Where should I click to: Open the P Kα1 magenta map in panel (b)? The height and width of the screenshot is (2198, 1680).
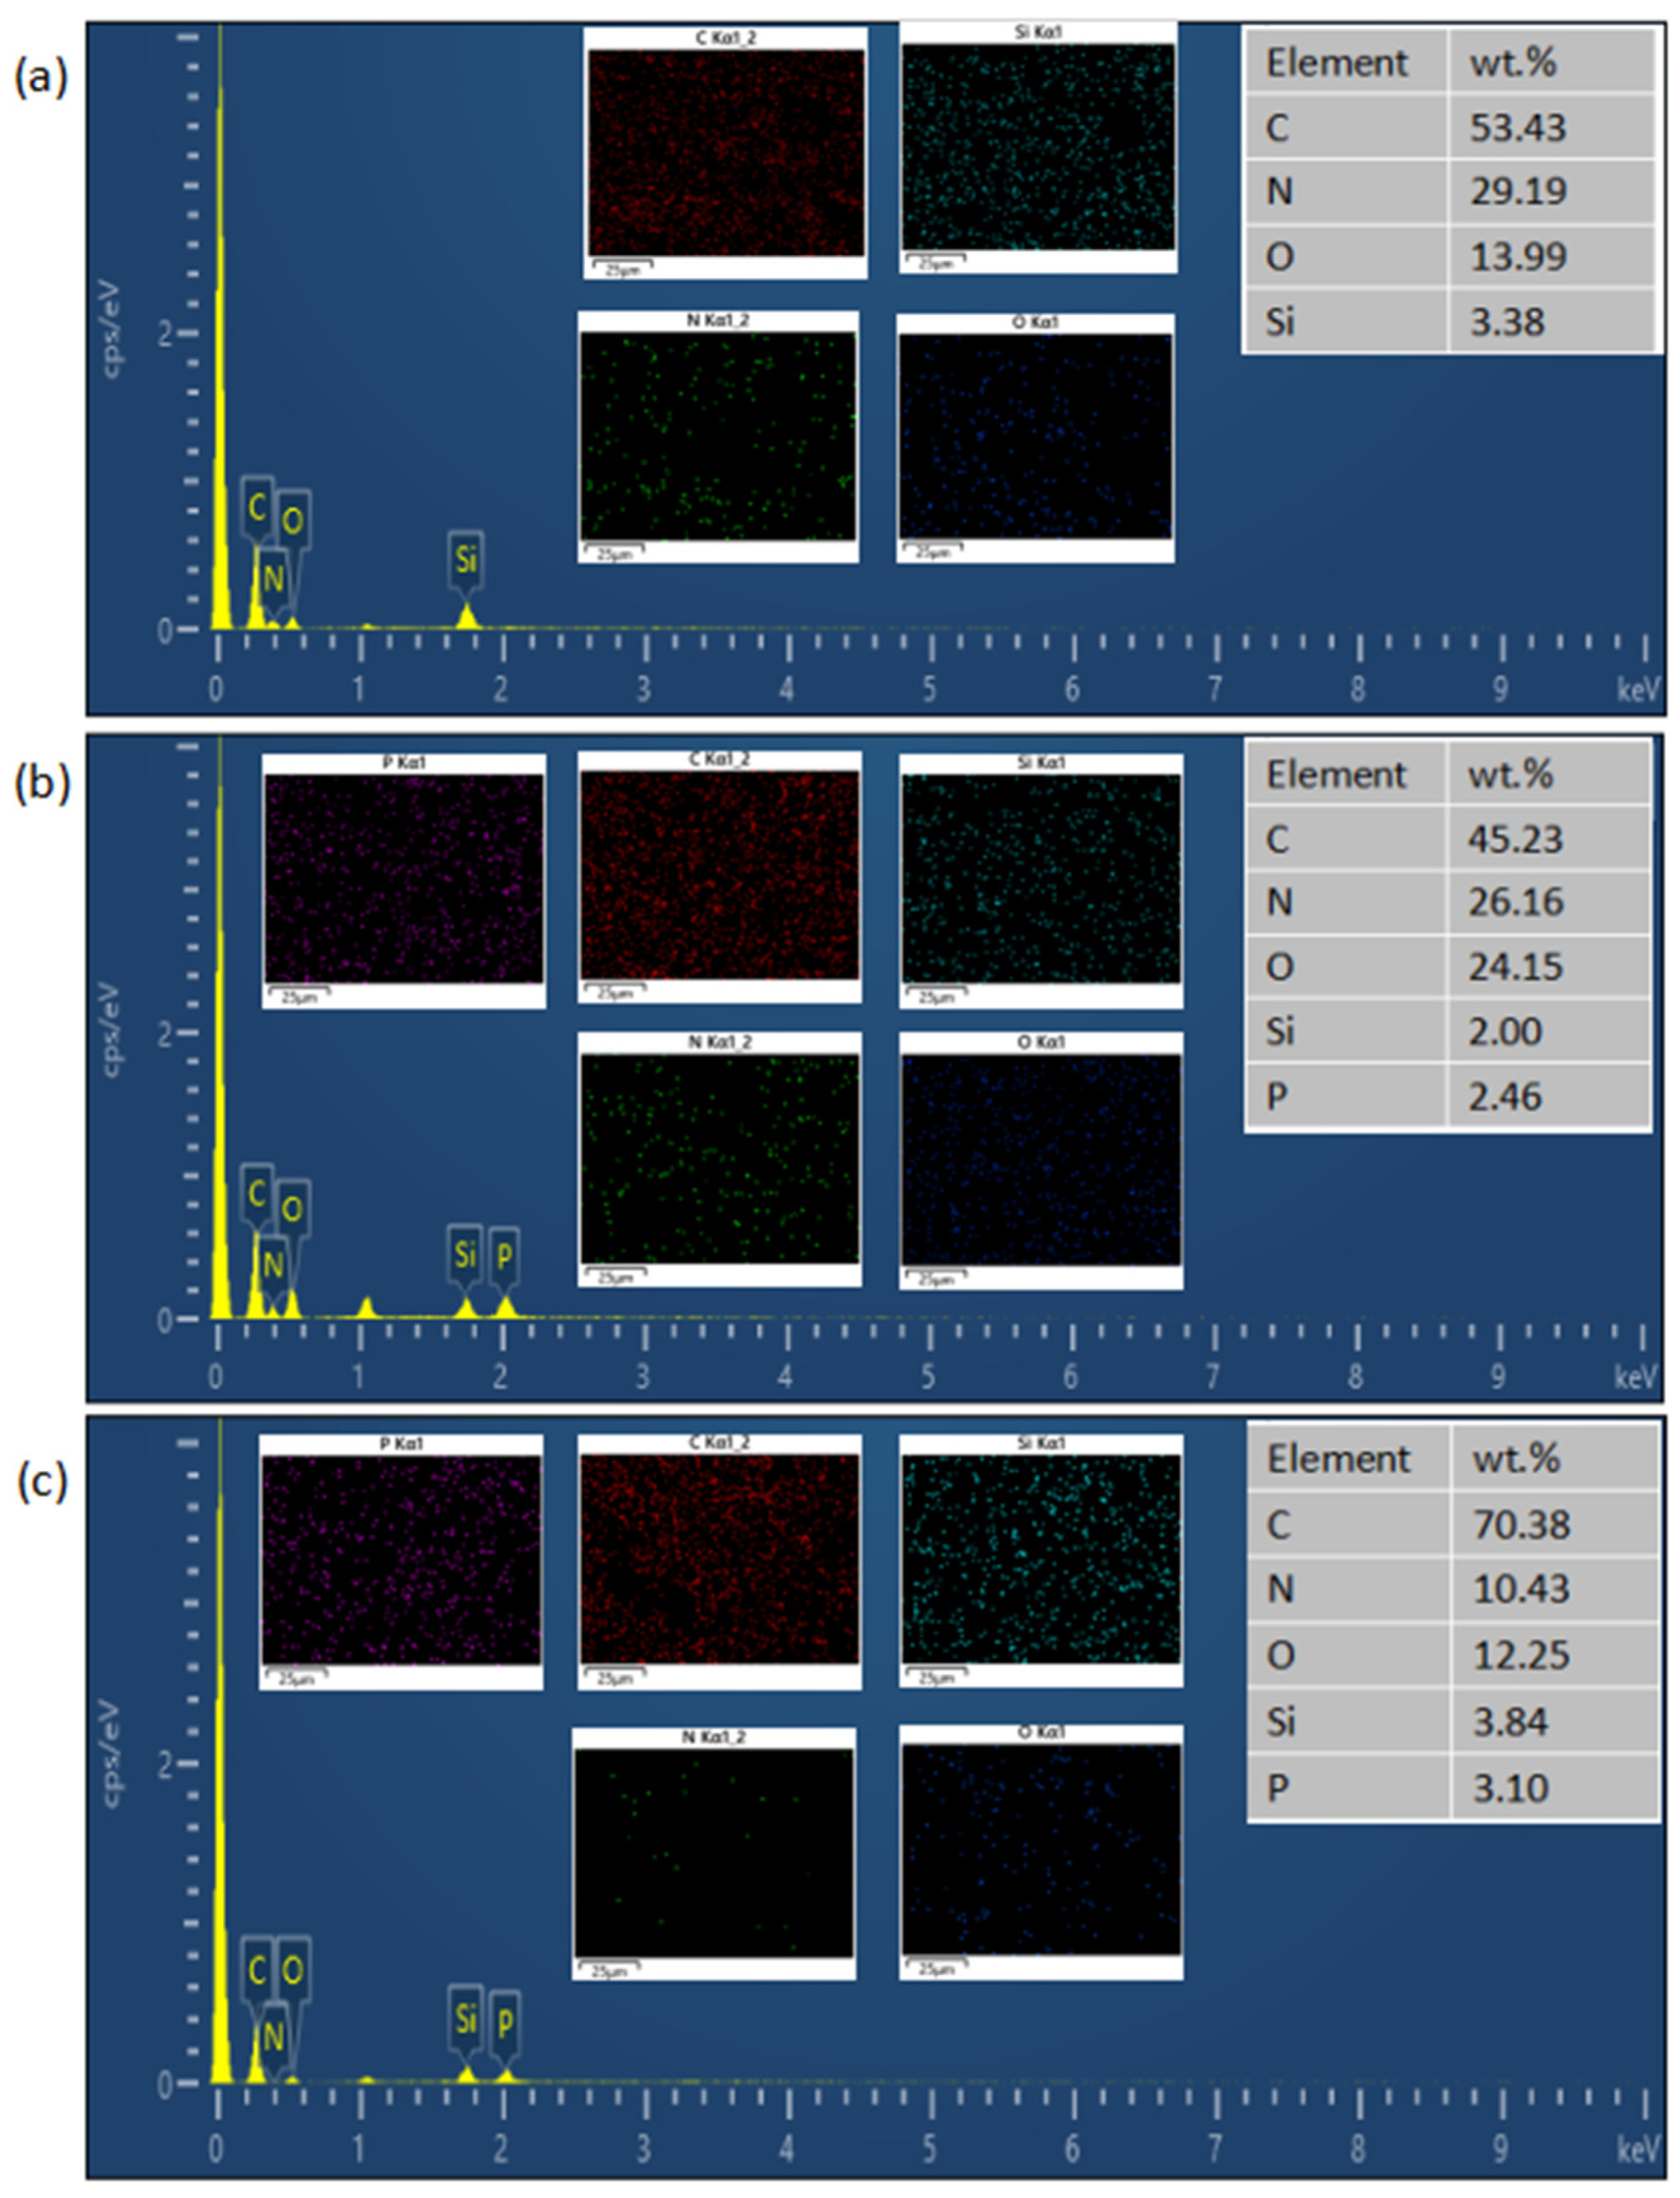point(404,878)
